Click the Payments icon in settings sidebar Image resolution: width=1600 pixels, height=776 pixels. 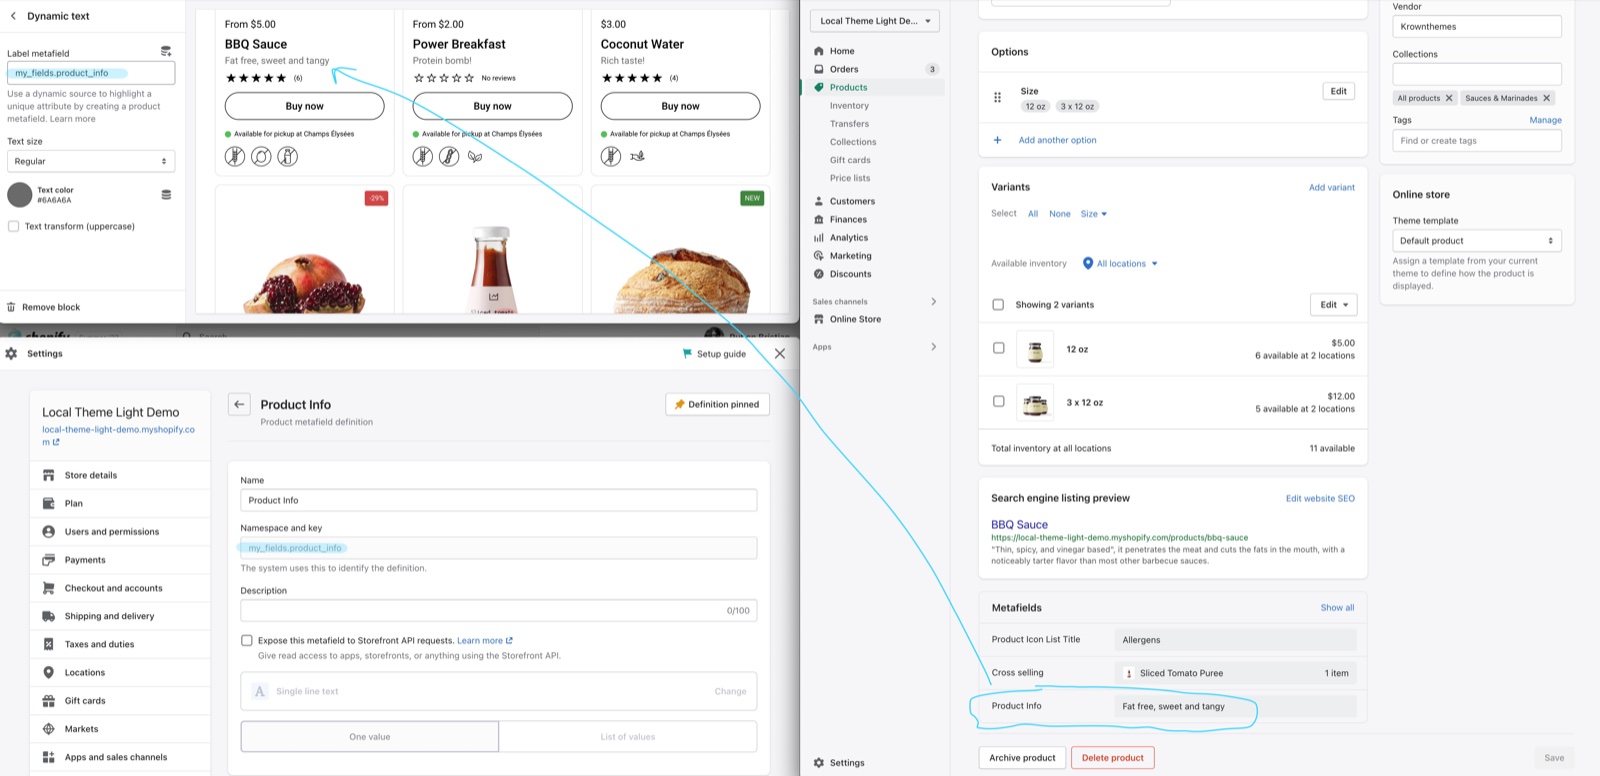click(x=48, y=560)
